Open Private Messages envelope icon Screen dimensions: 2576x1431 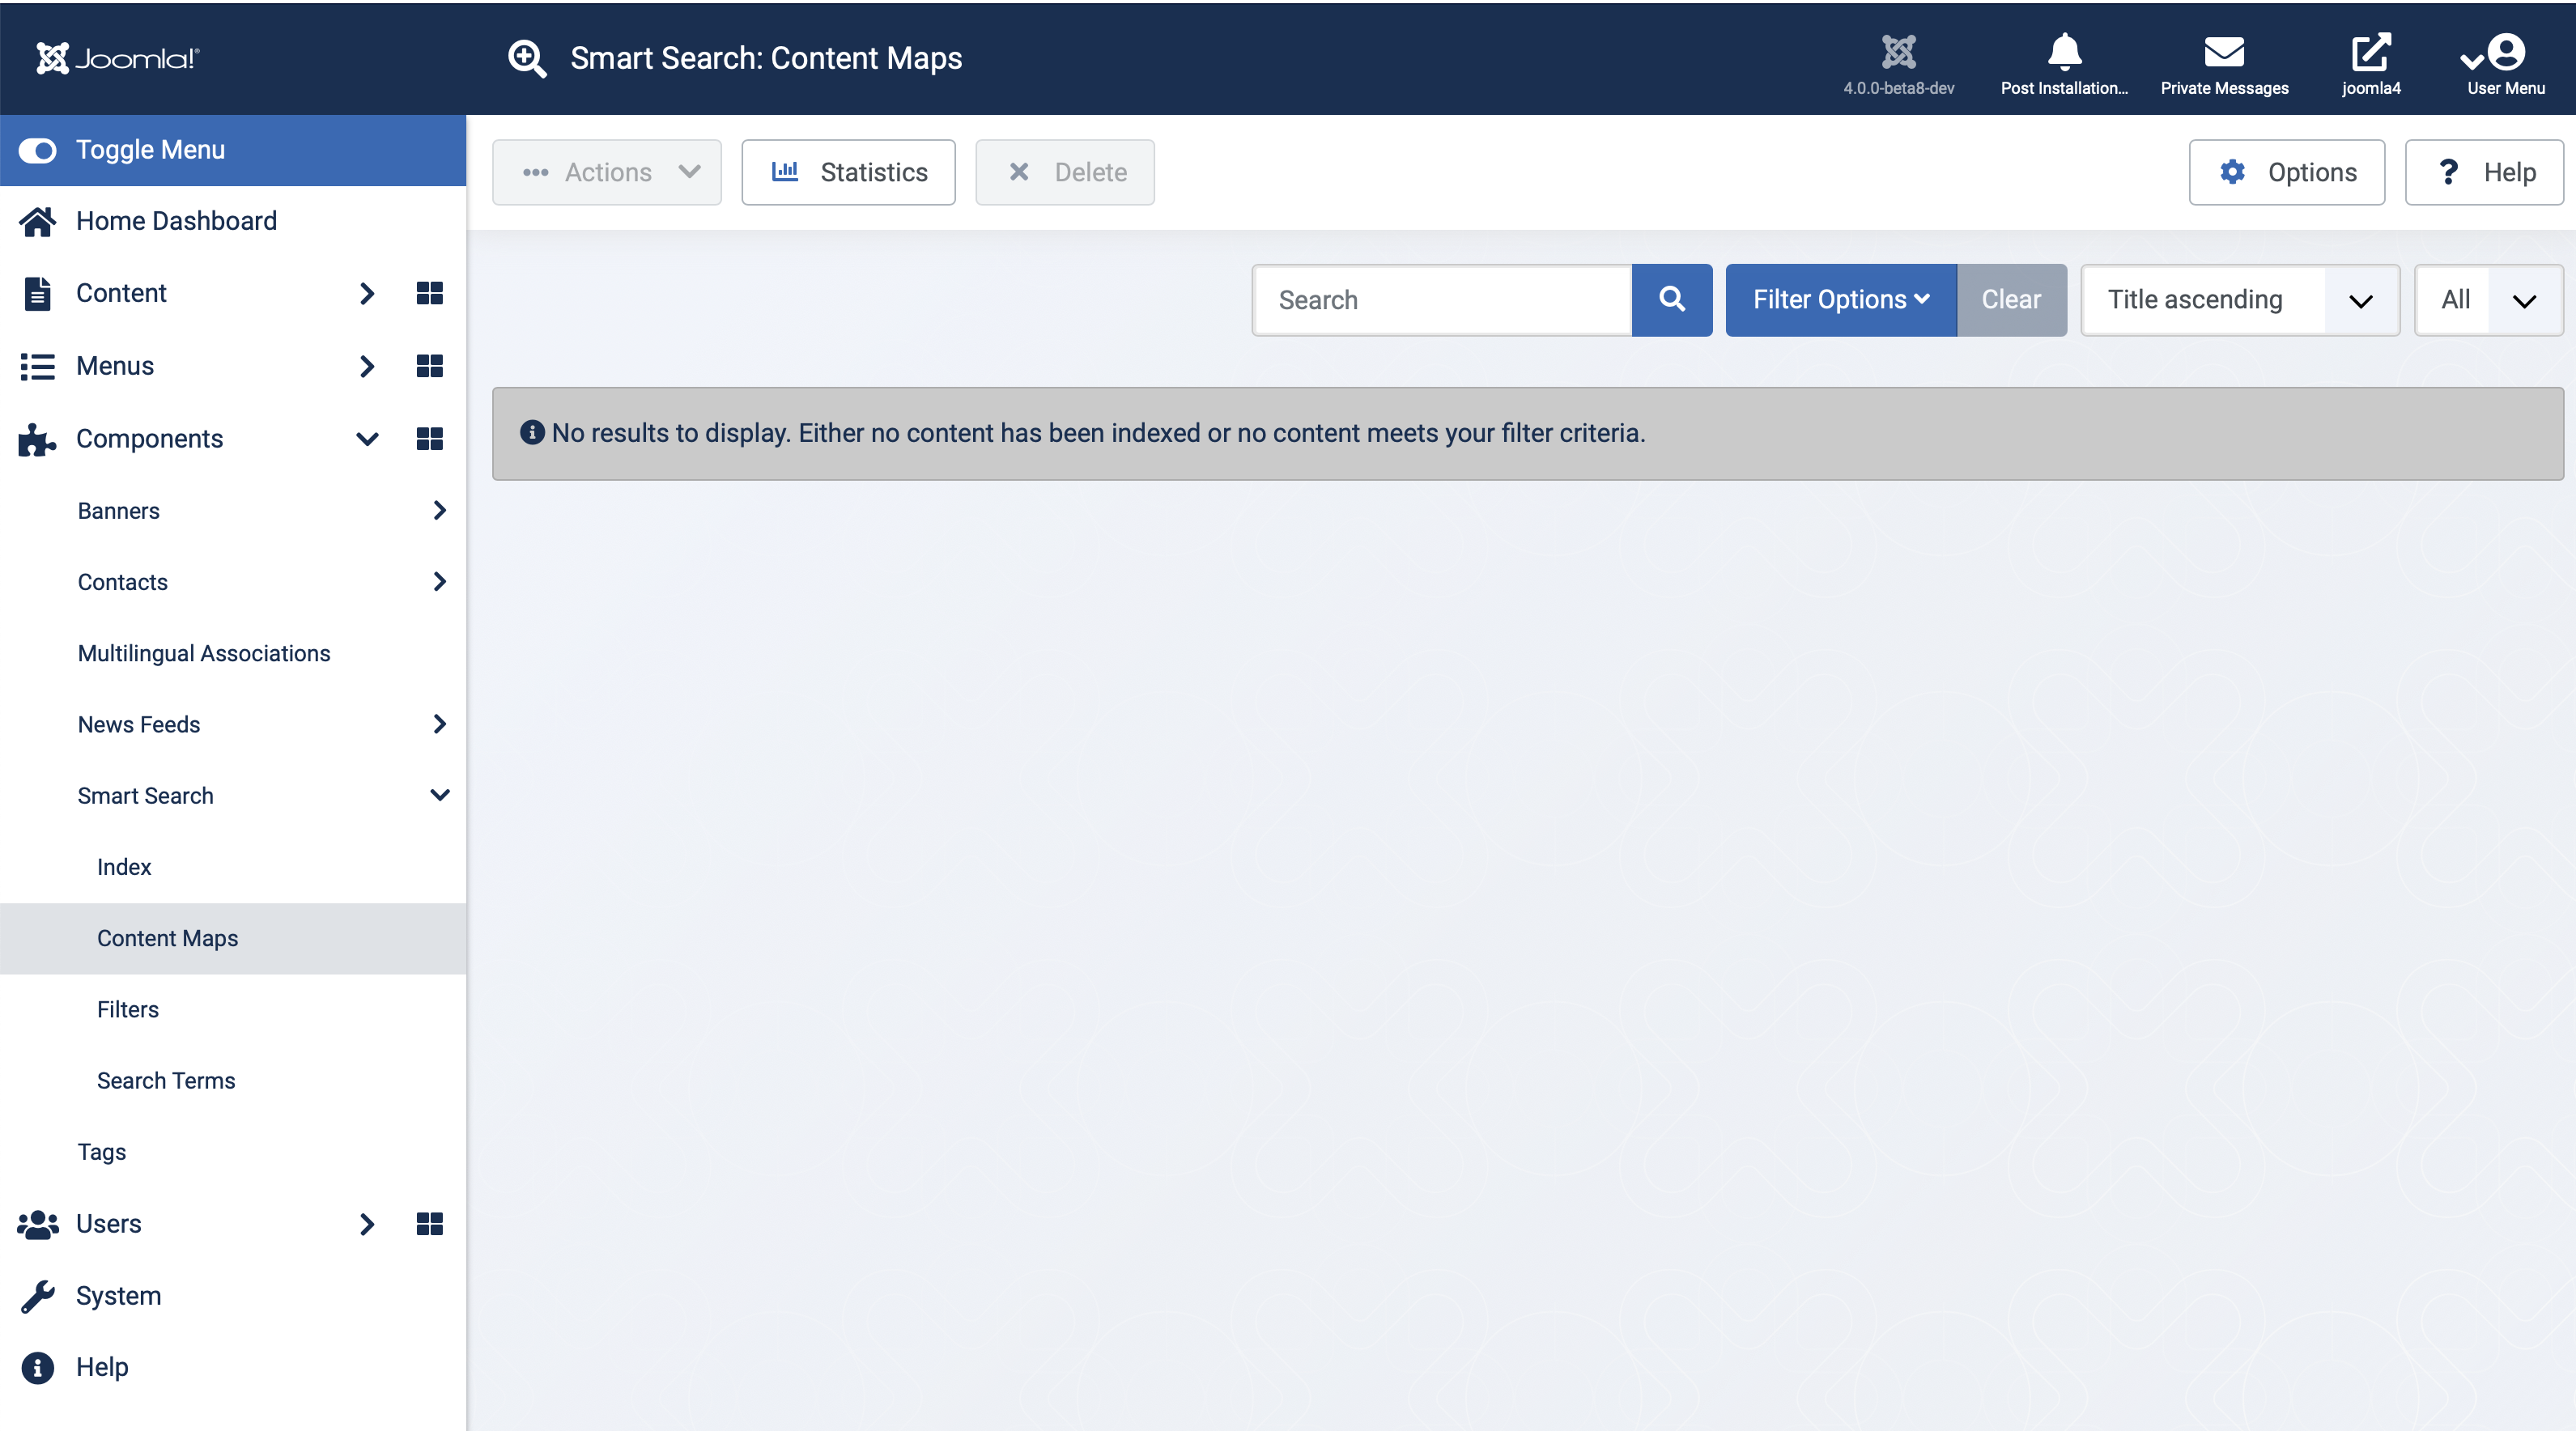(x=2224, y=52)
